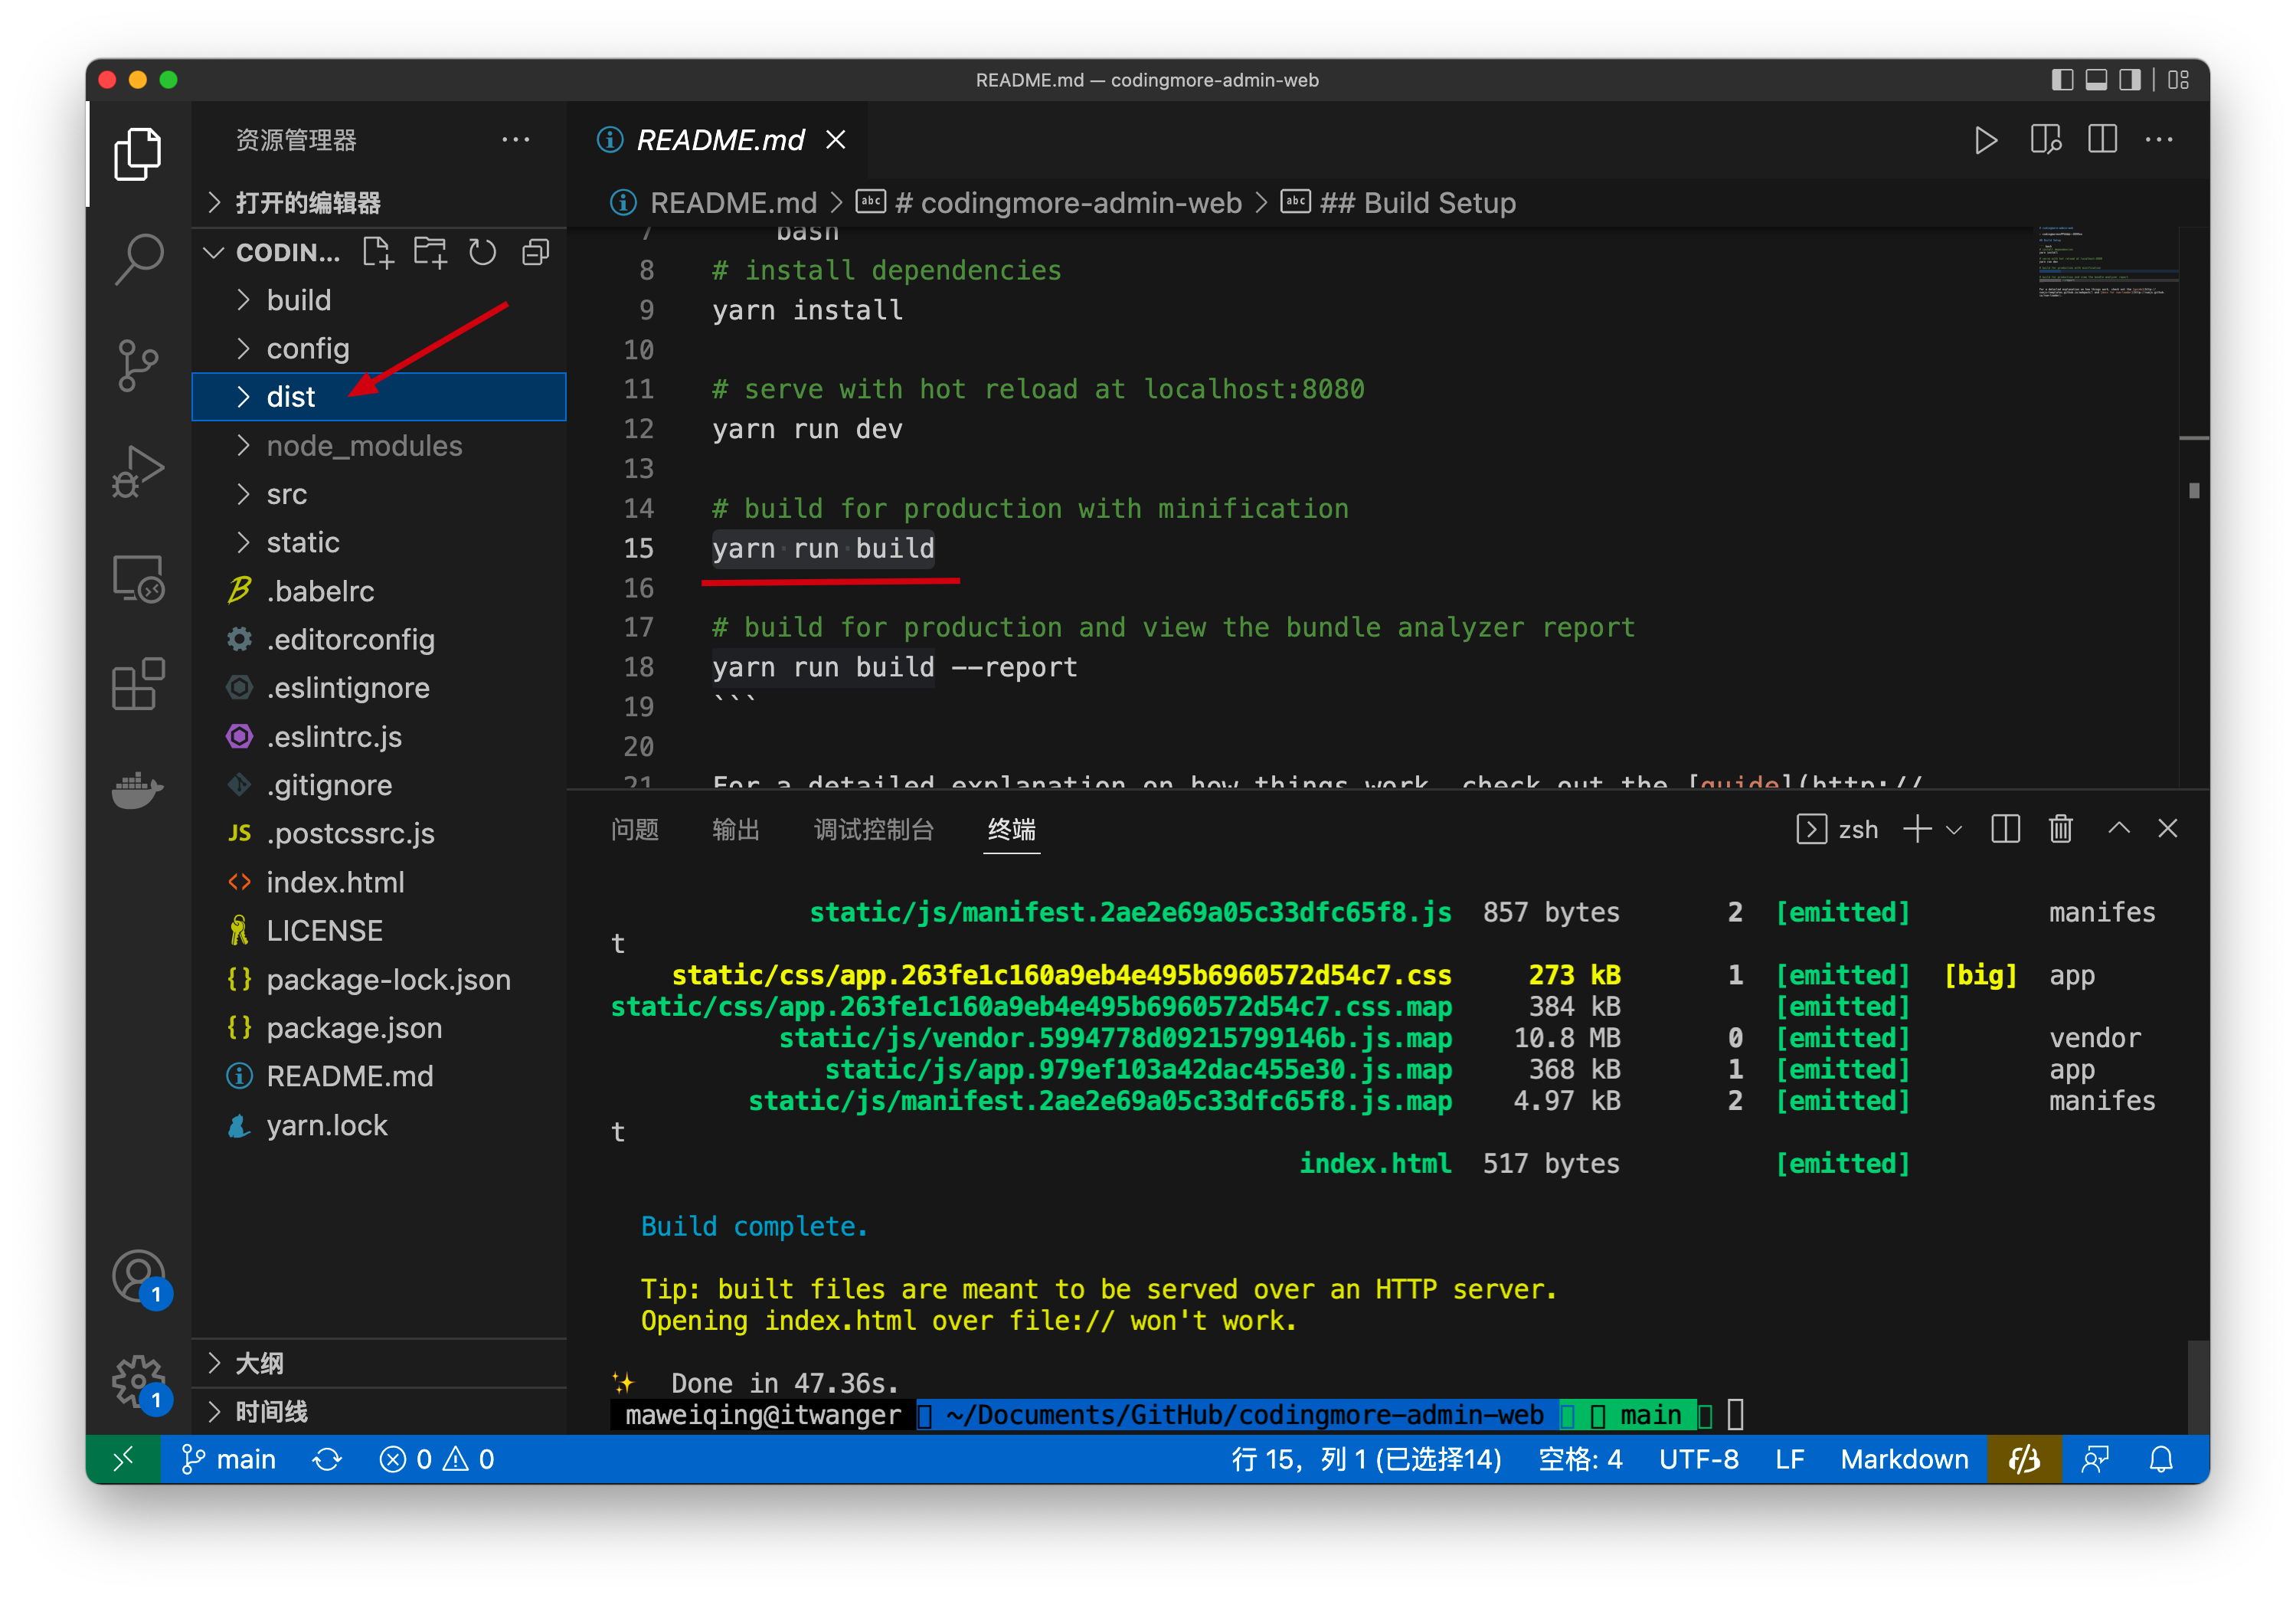The width and height of the screenshot is (2296, 1598).
Task: Switch to the 调试控制台 tab
Action: (x=874, y=829)
